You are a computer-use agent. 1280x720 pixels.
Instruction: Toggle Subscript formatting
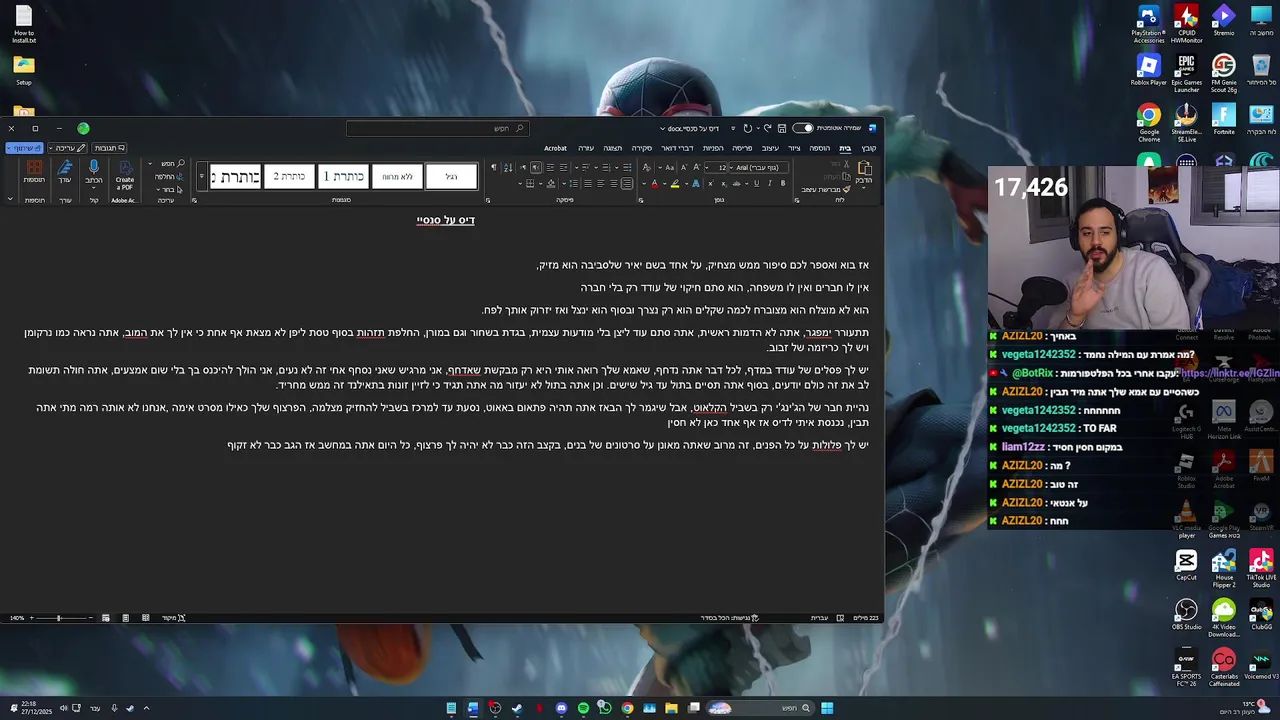(724, 184)
